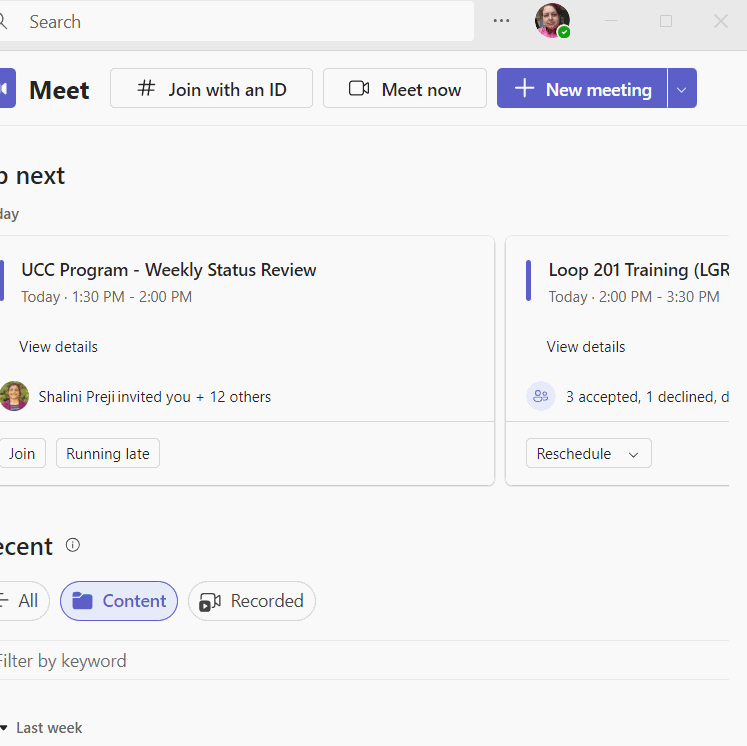Click Running late on UCC meeting
The height and width of the screenshot is (746, 747).
tap(108, 453)
